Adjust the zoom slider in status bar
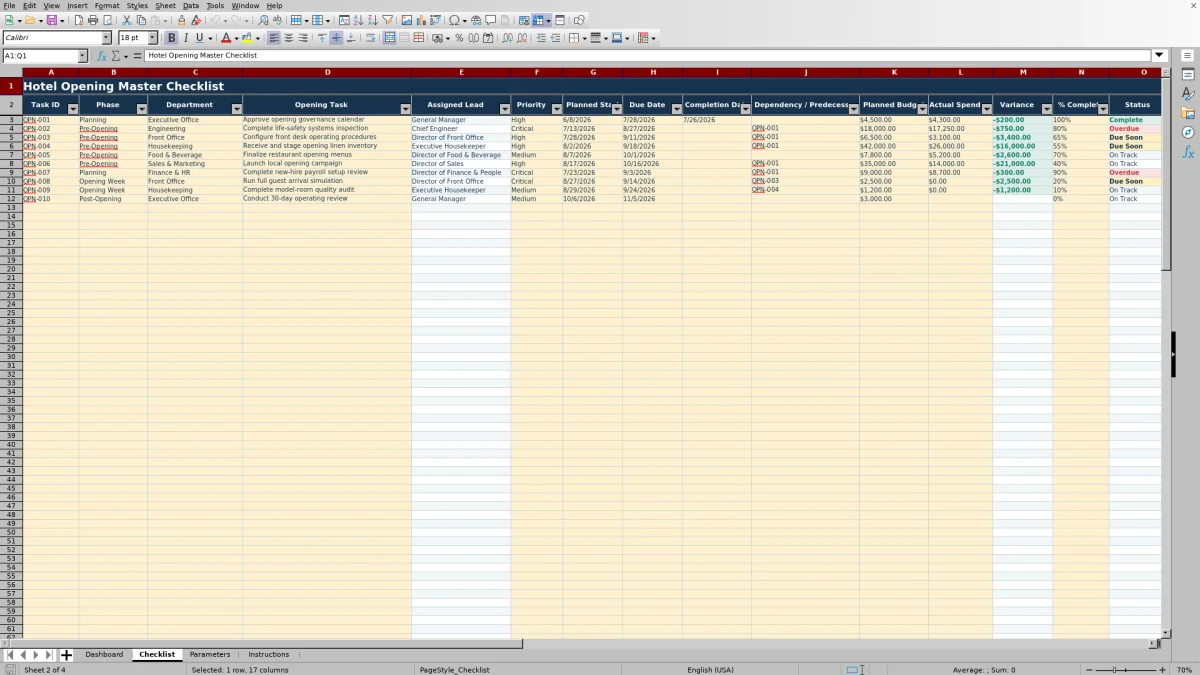Image resolution: width=1200 pixels, height=675 pixels. click(x=1126, y=669)
